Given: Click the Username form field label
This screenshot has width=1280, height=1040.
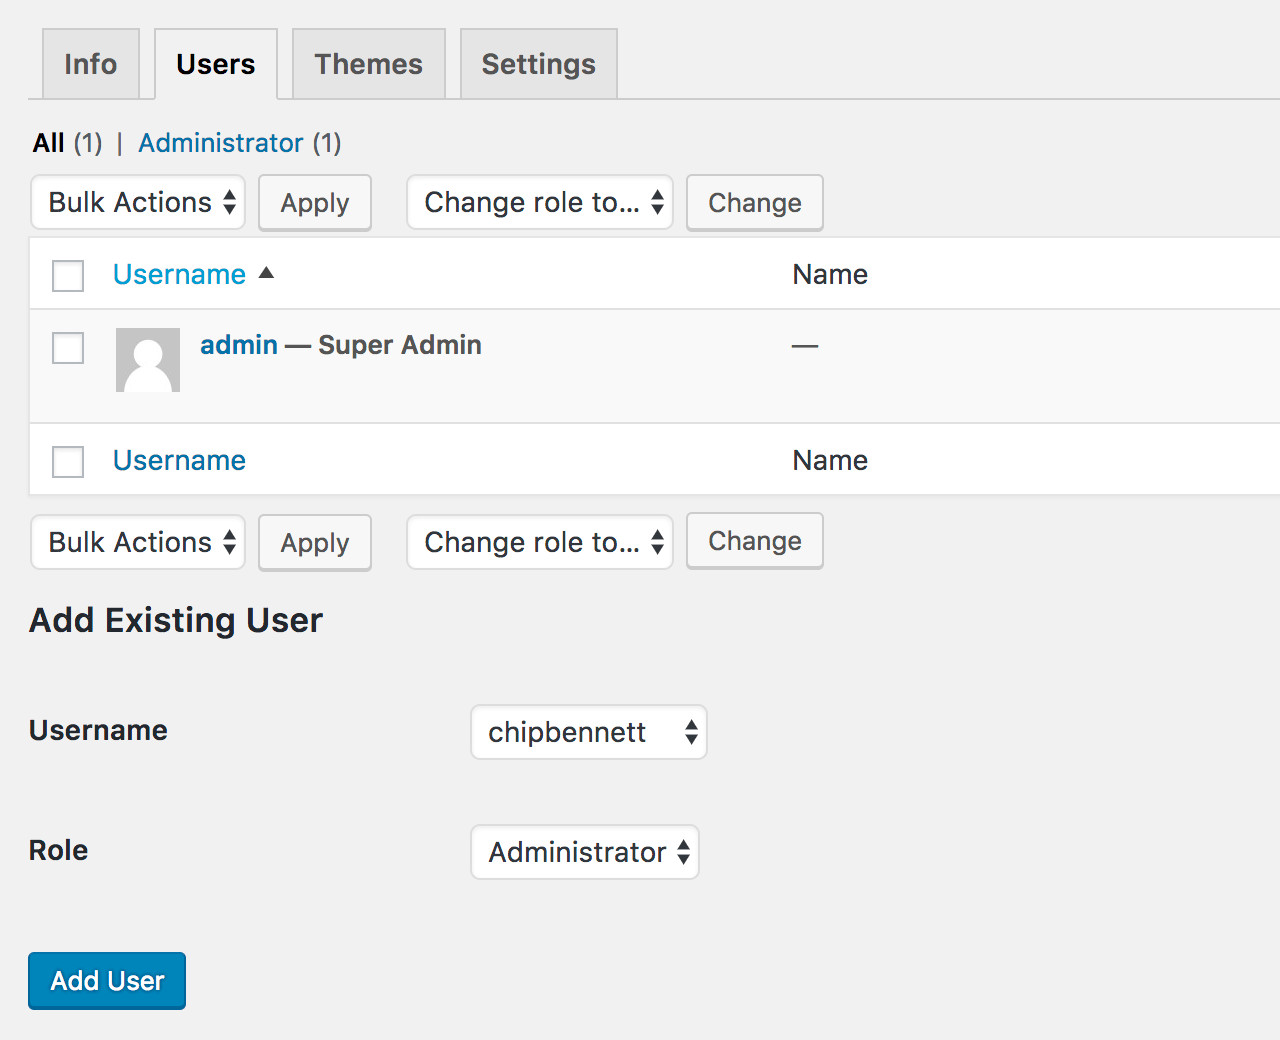Looking at the screenshot, I should [x=98, y=730].
